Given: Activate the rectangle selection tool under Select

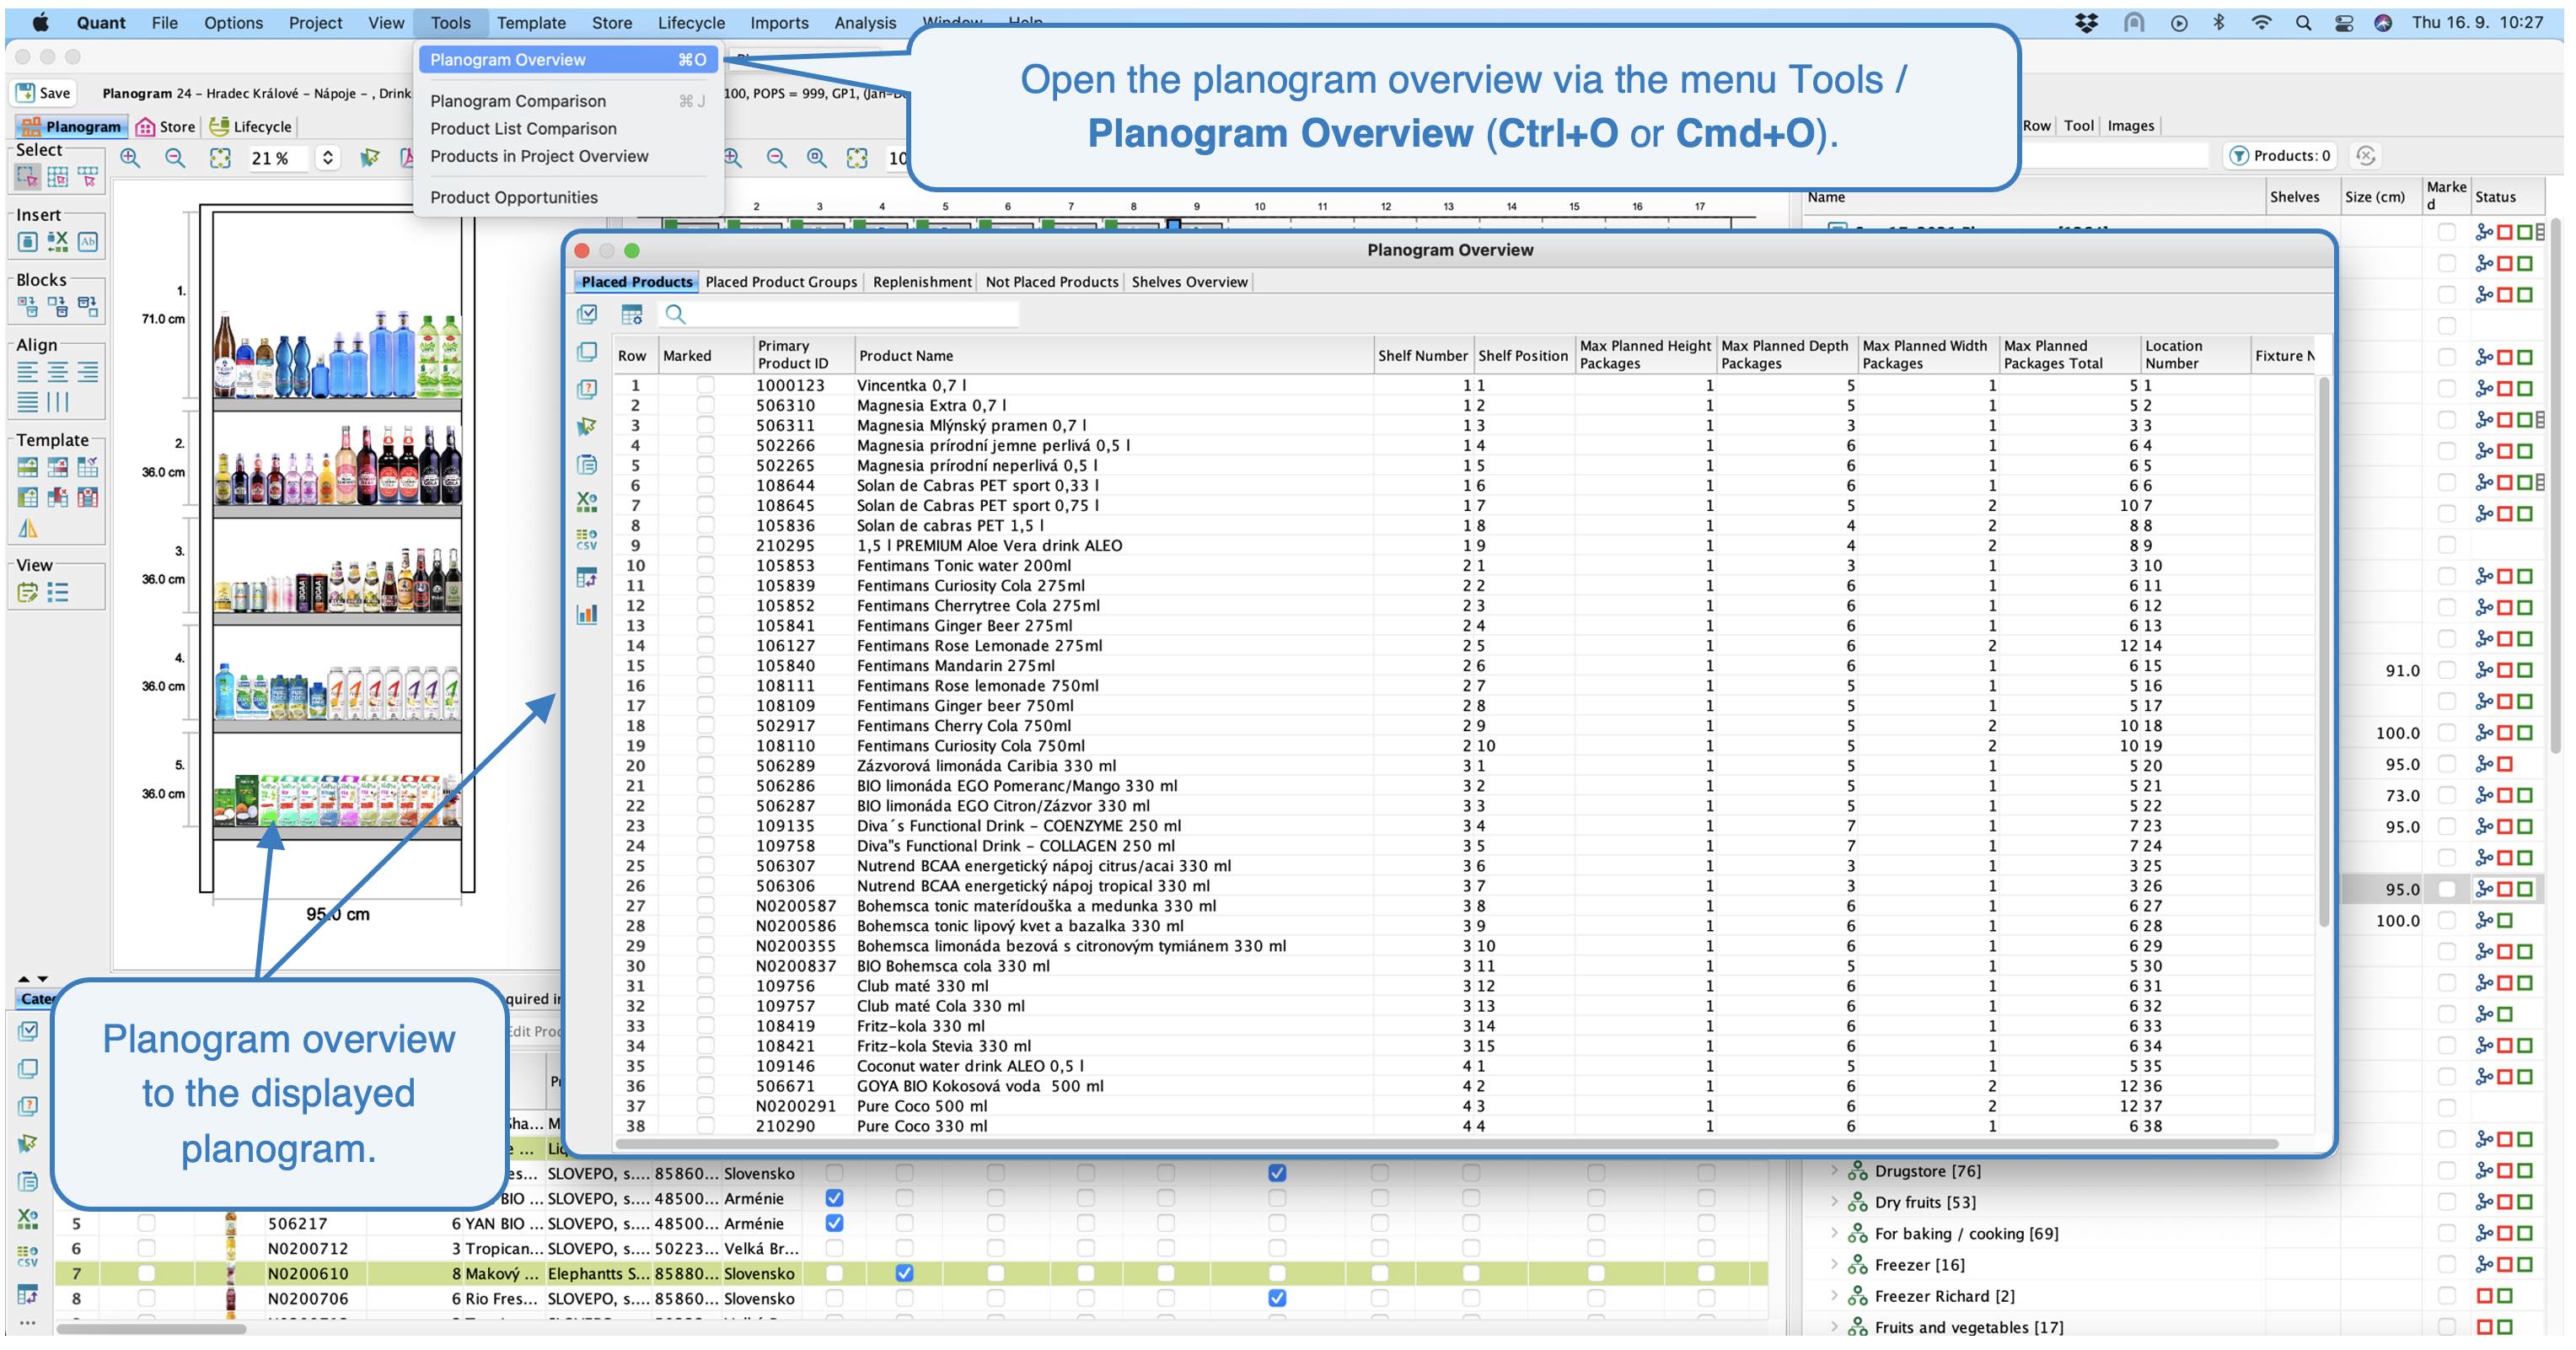Looking at the screenshot, I should point(27,178).
